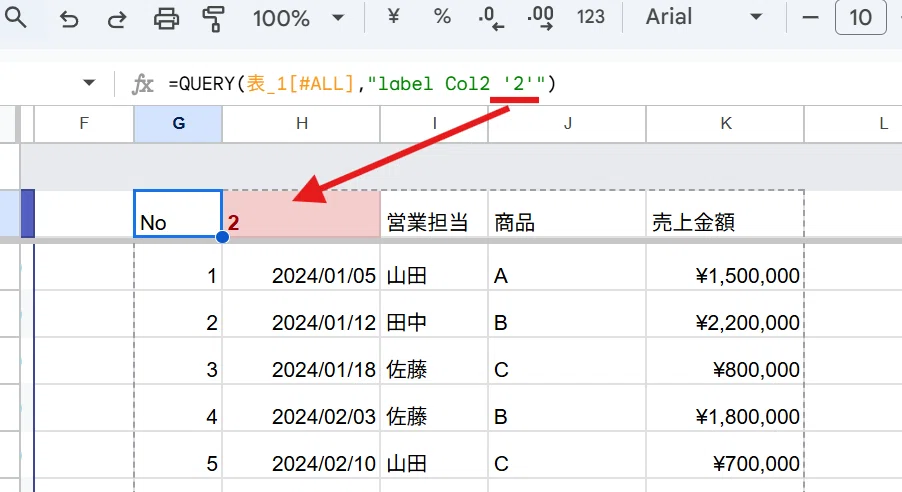The height and width of the screenshot is (492, 902).
Task: Select column G header
Action: pos(178,124)
